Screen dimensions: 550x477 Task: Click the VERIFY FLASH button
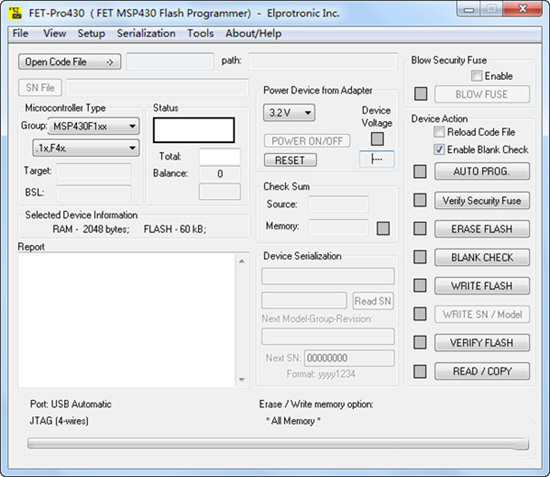coord(482,342)
